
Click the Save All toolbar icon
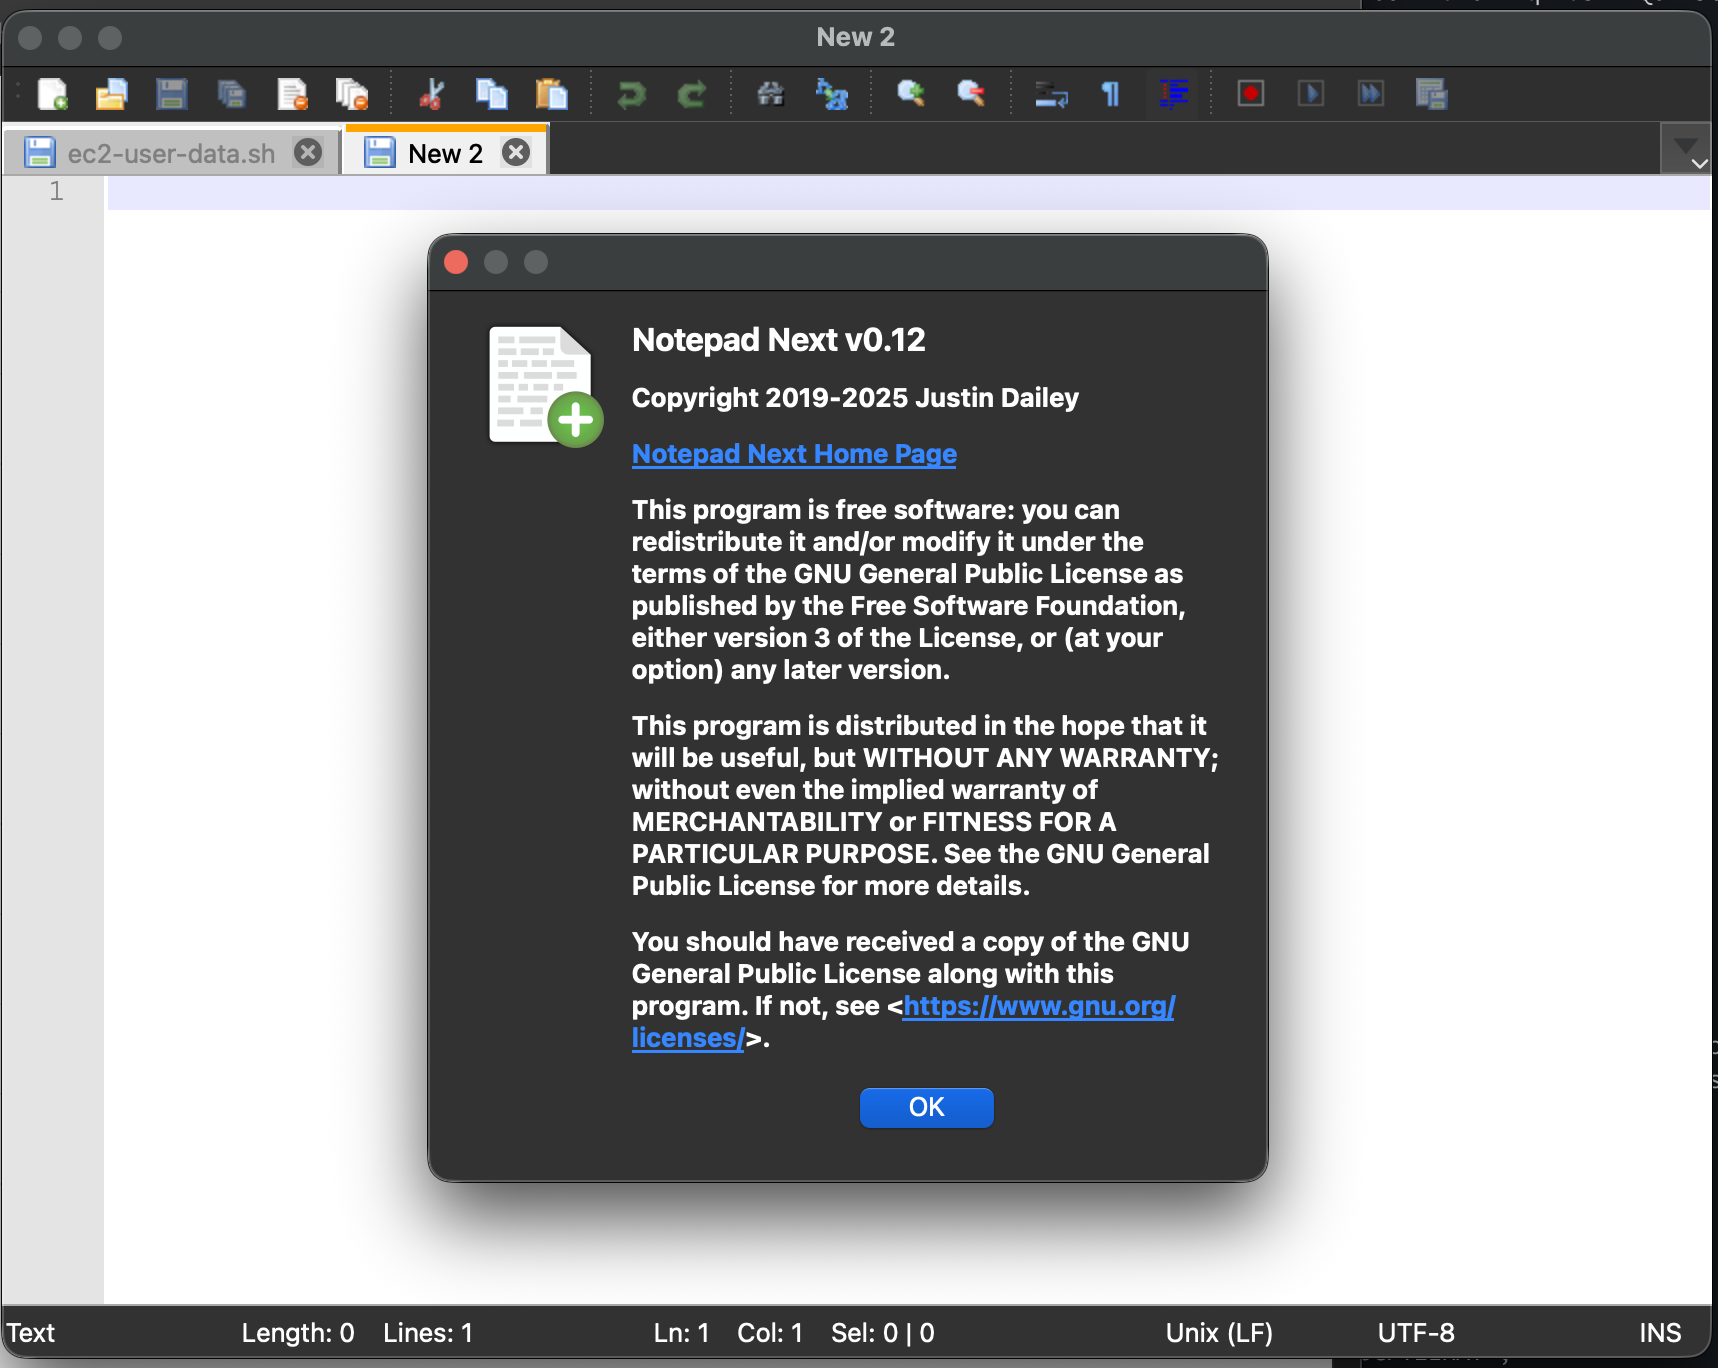click(232, 94)
